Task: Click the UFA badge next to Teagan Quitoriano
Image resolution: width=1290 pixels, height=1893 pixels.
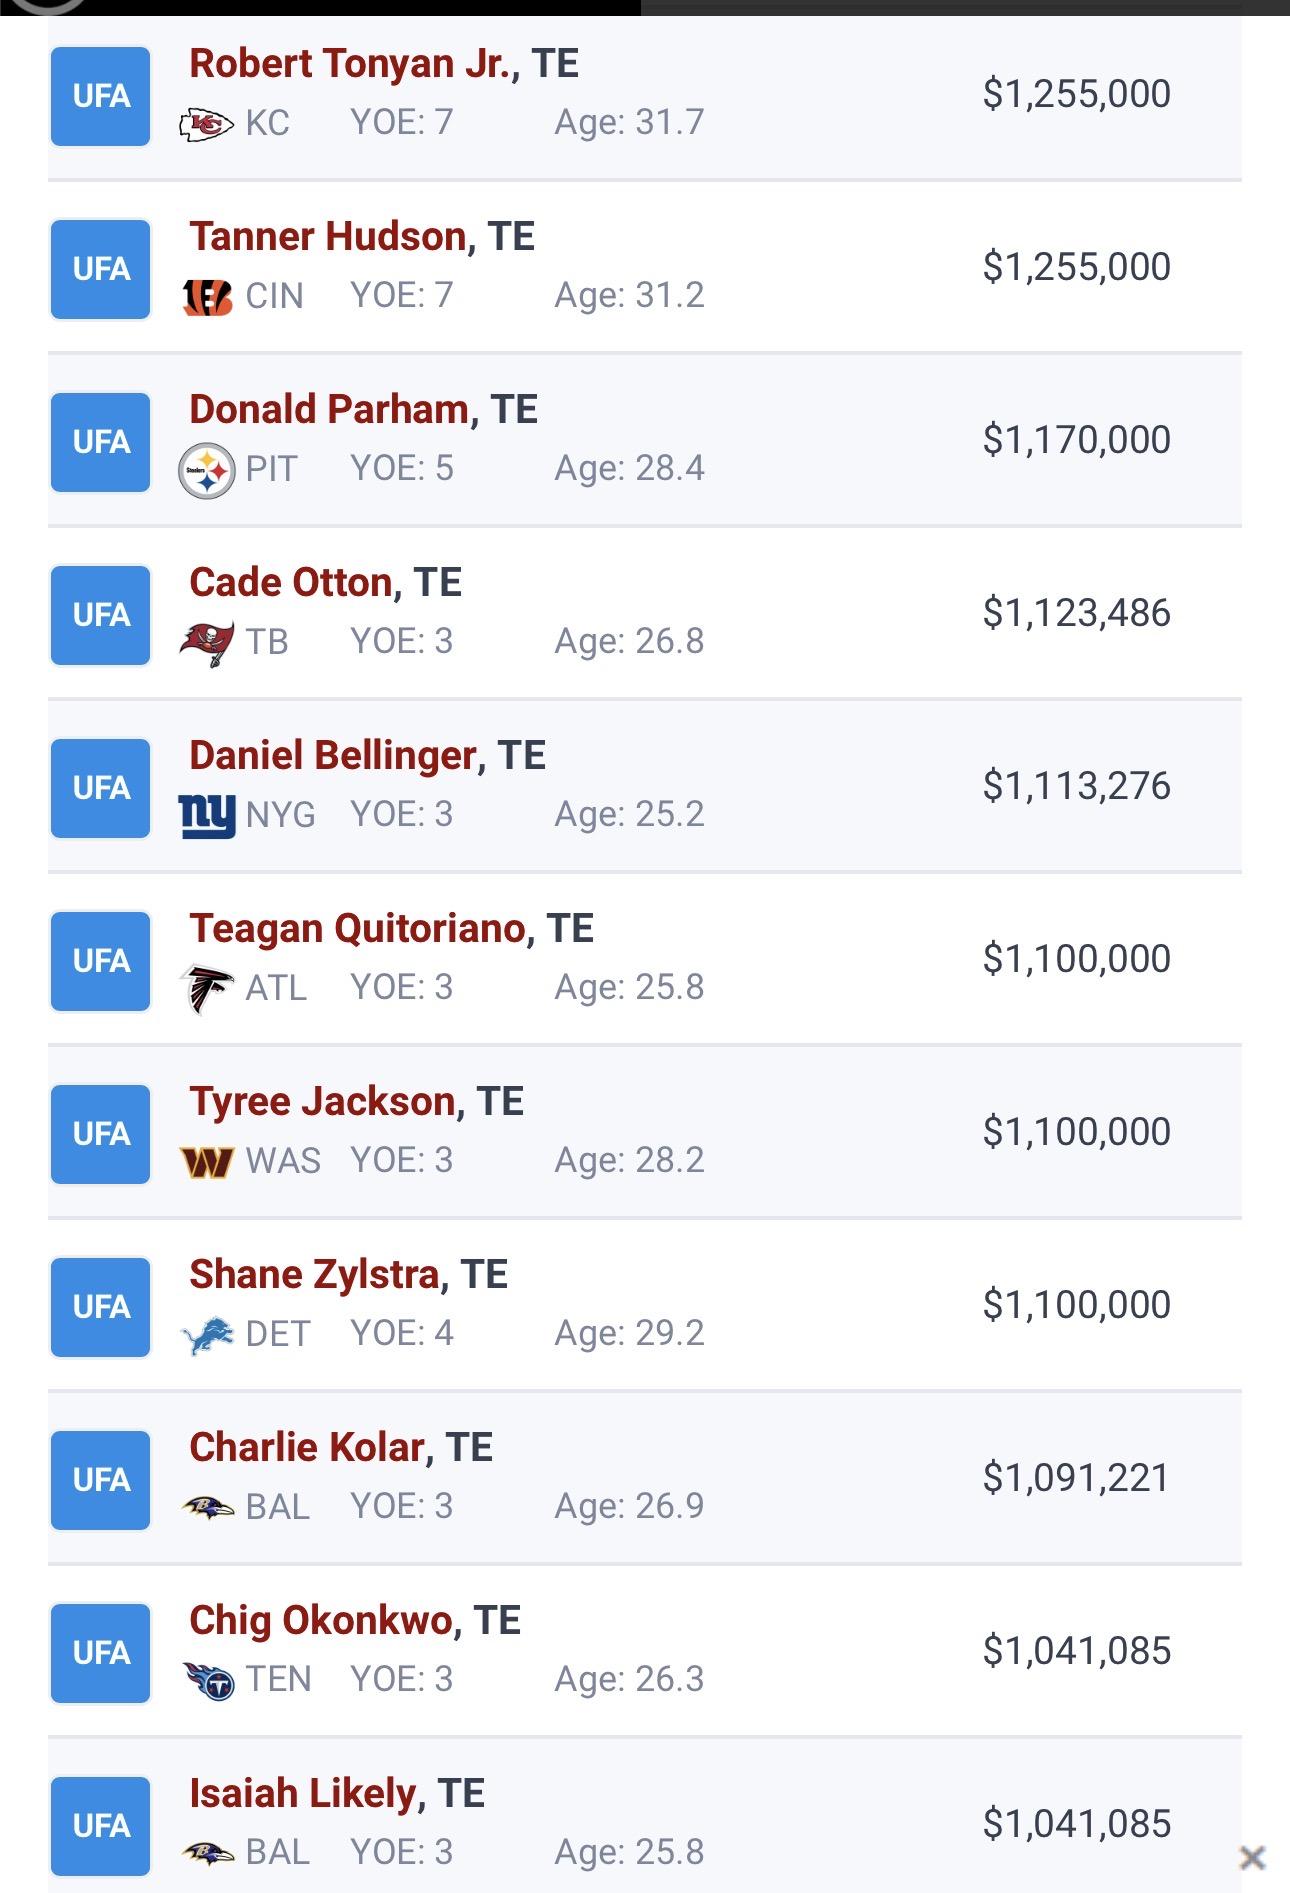Action: click(101, 961)
